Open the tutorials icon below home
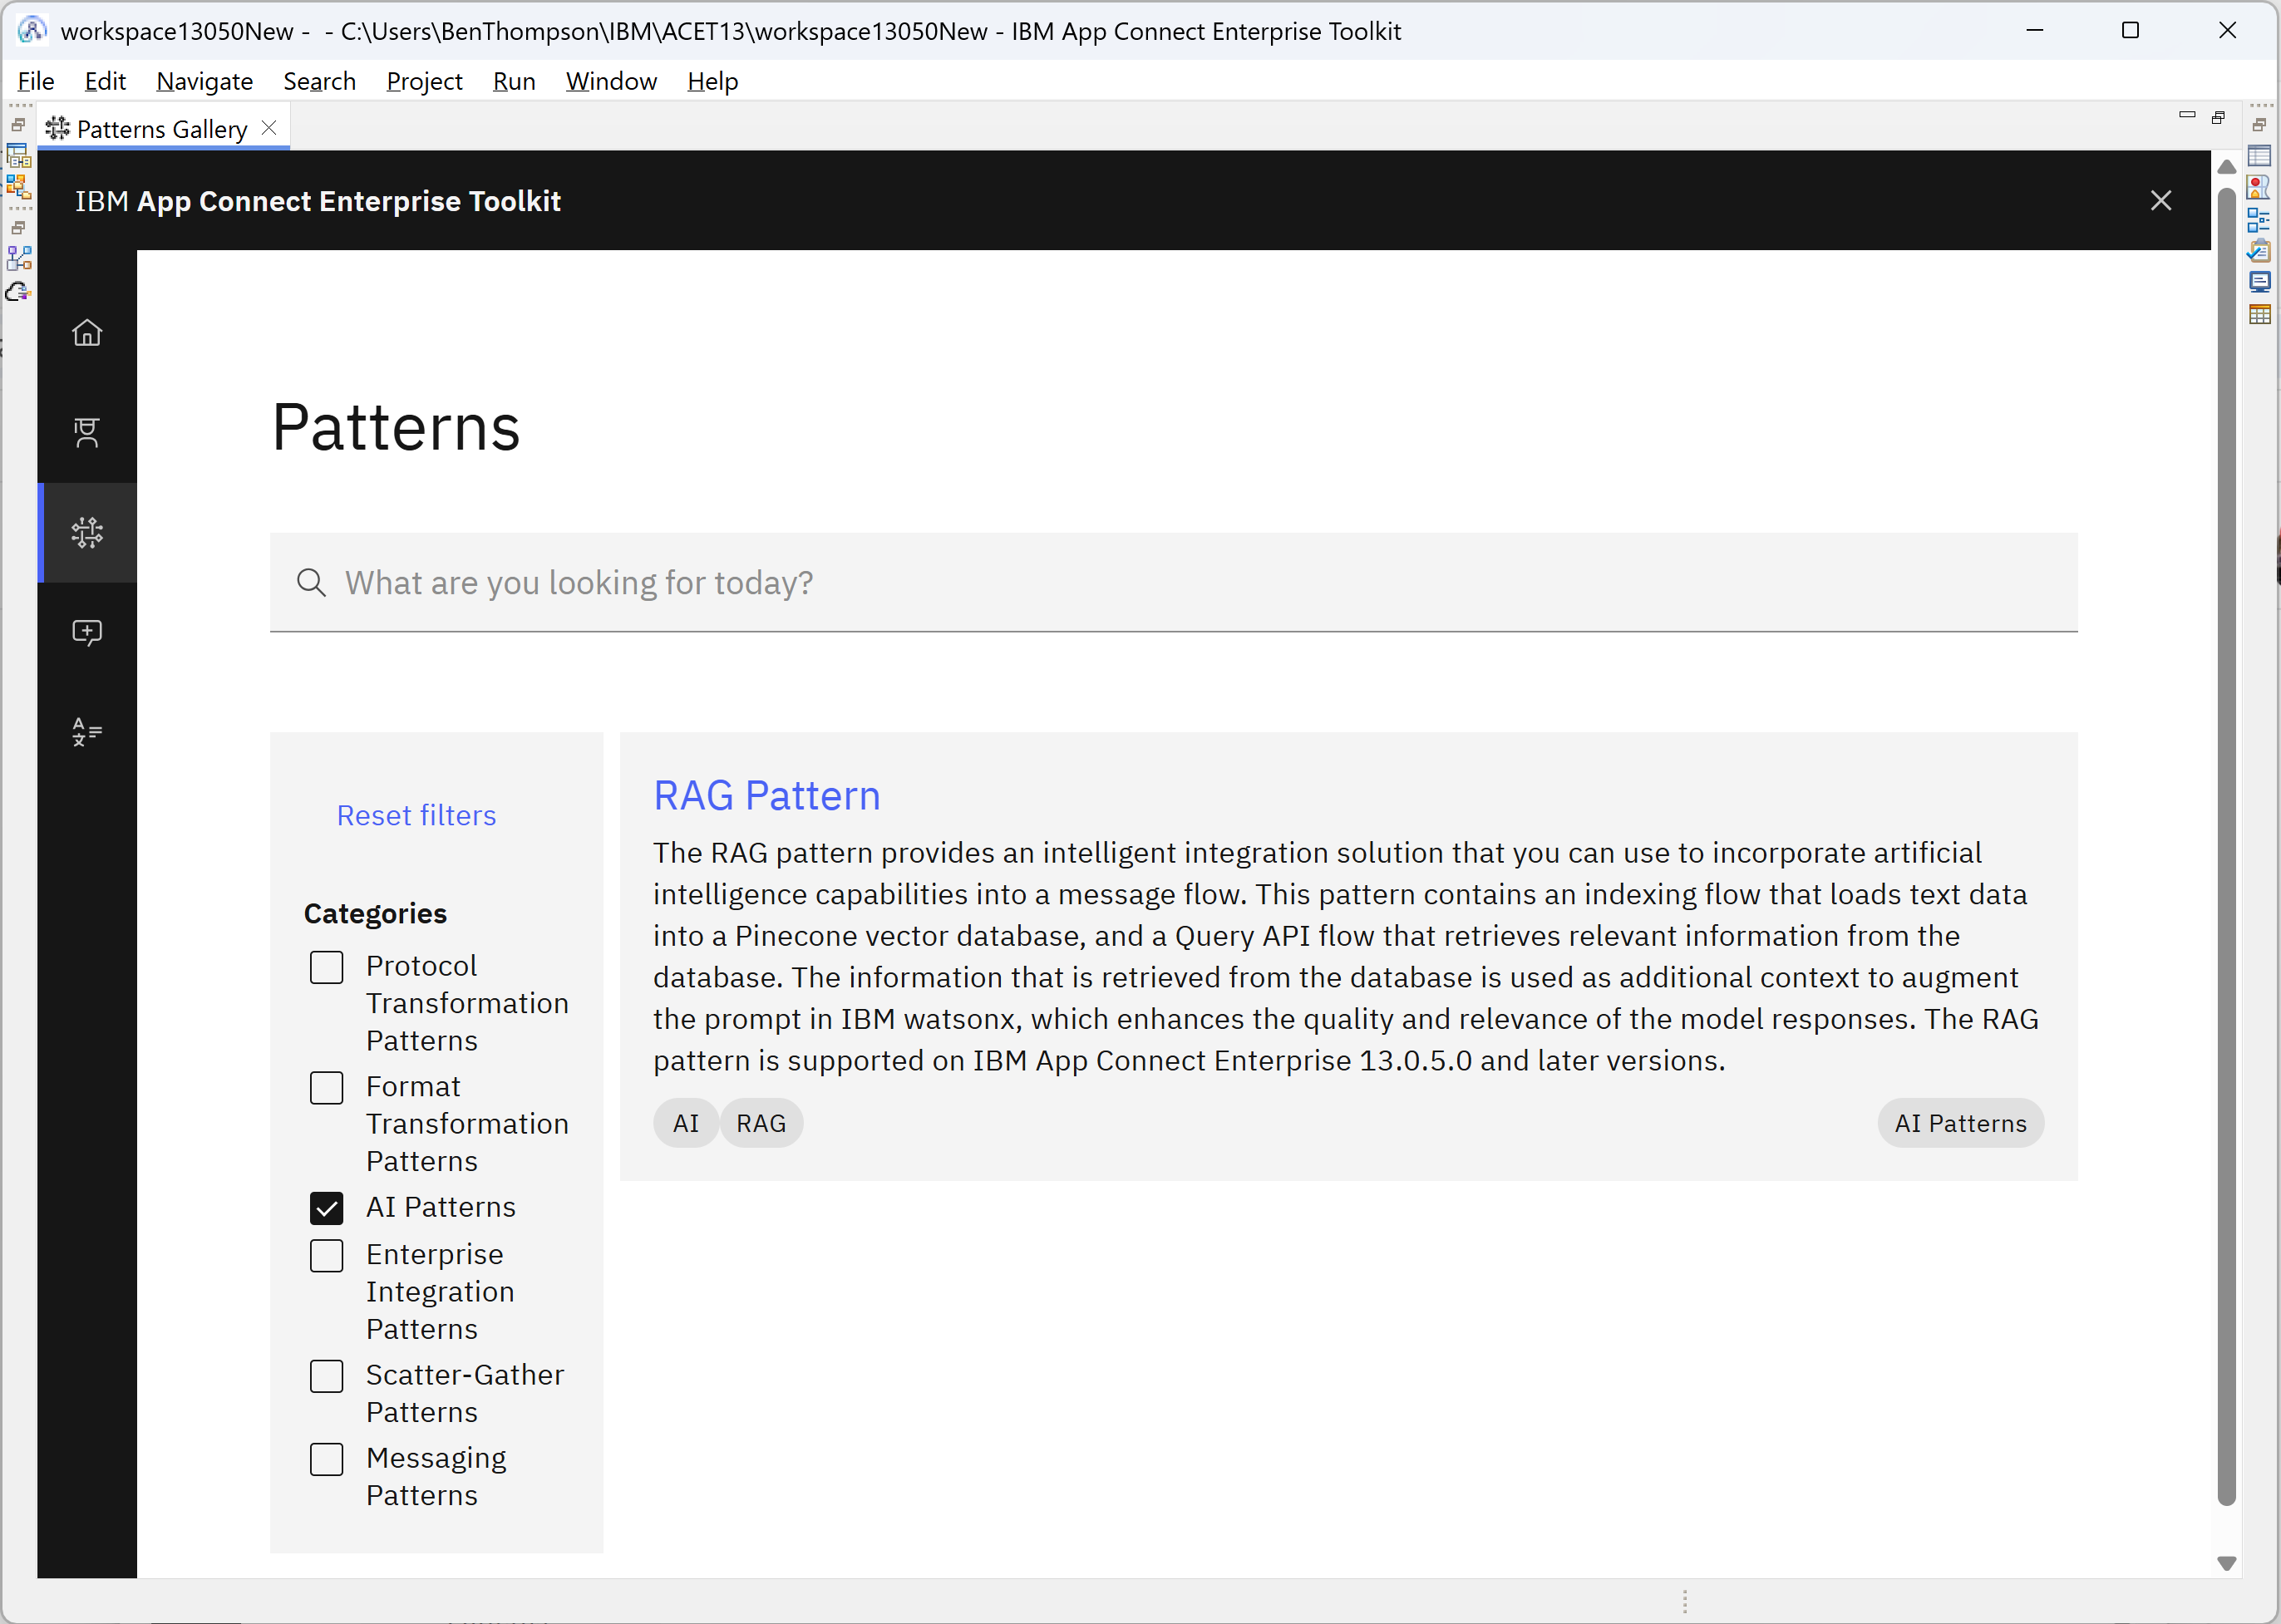Screen dimensions: 2281x1624 (87, 432)
